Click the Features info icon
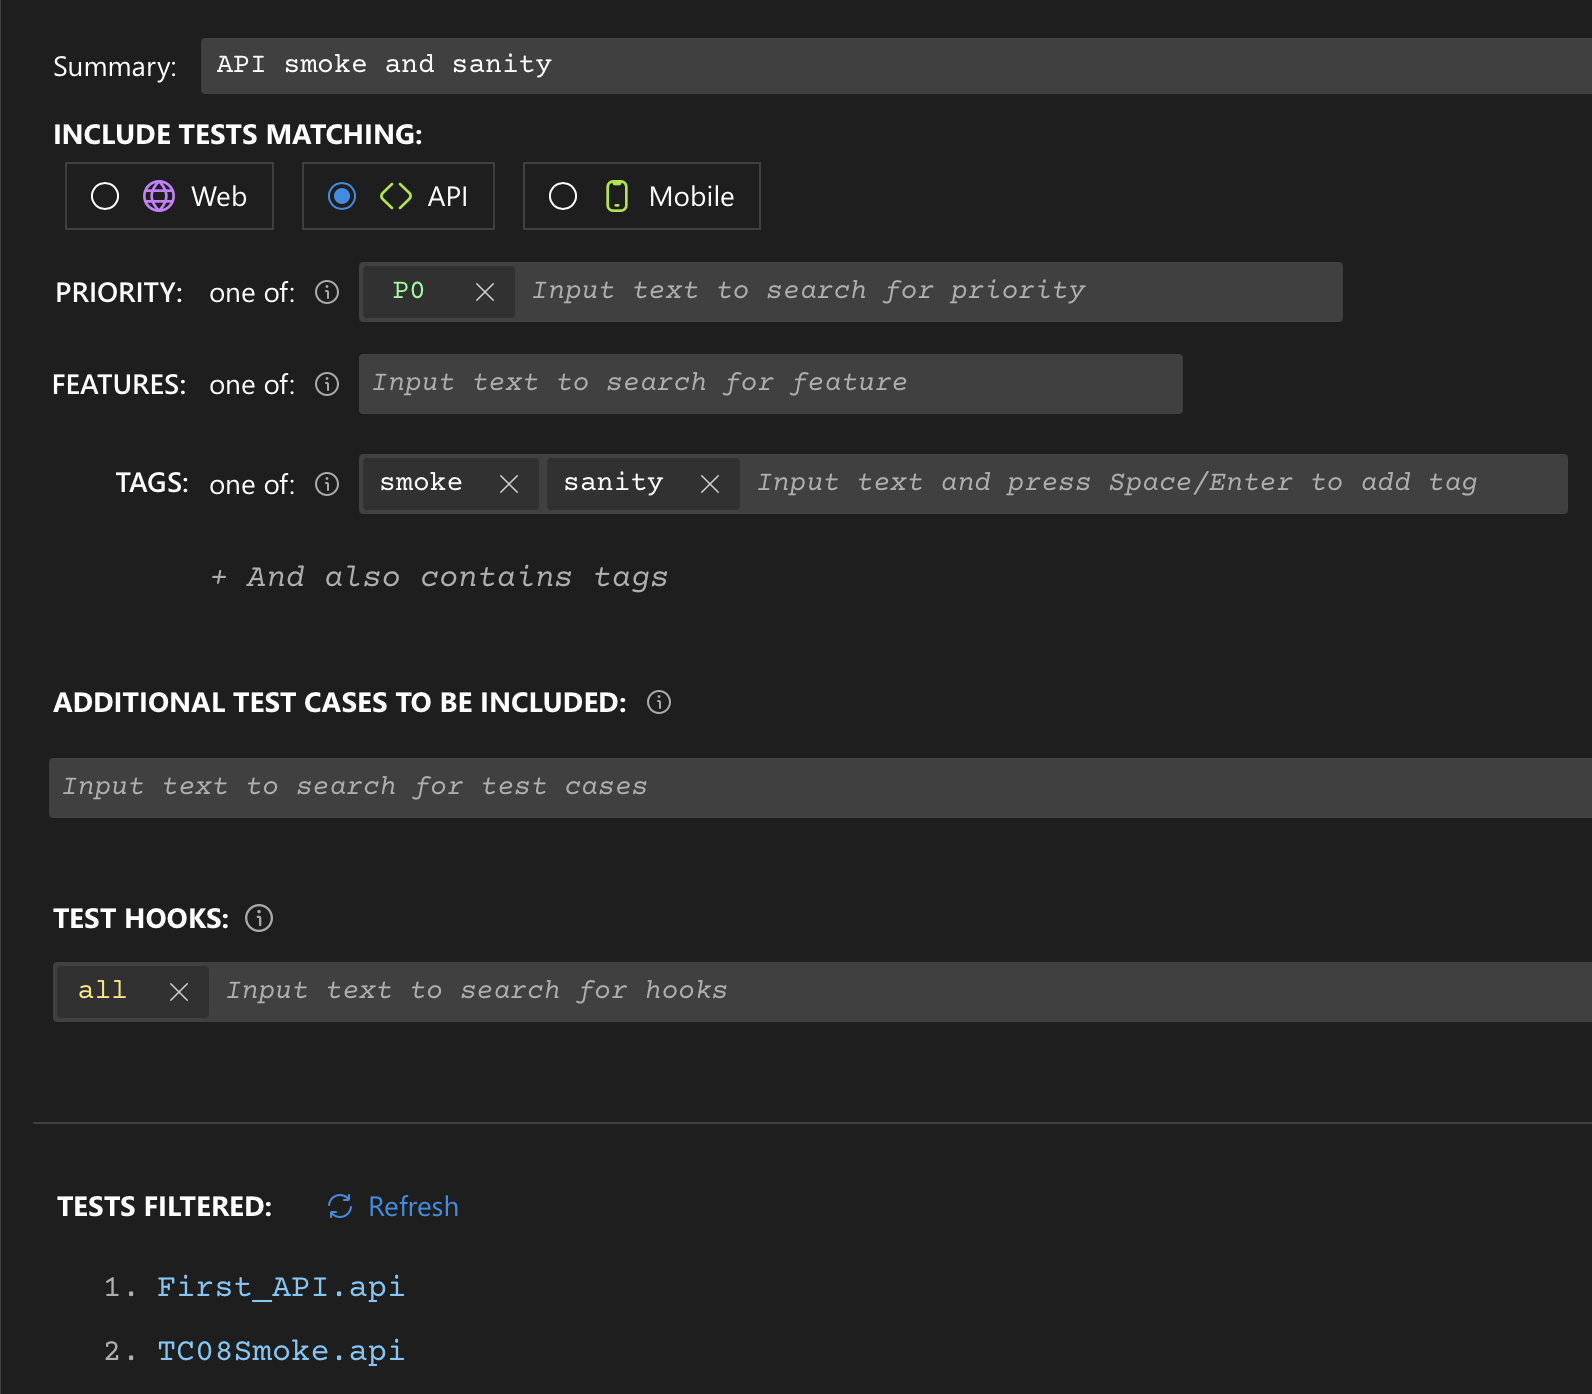Viewport: 1592px width, 1394px height. pyautogui.click(x=327, y=384)
